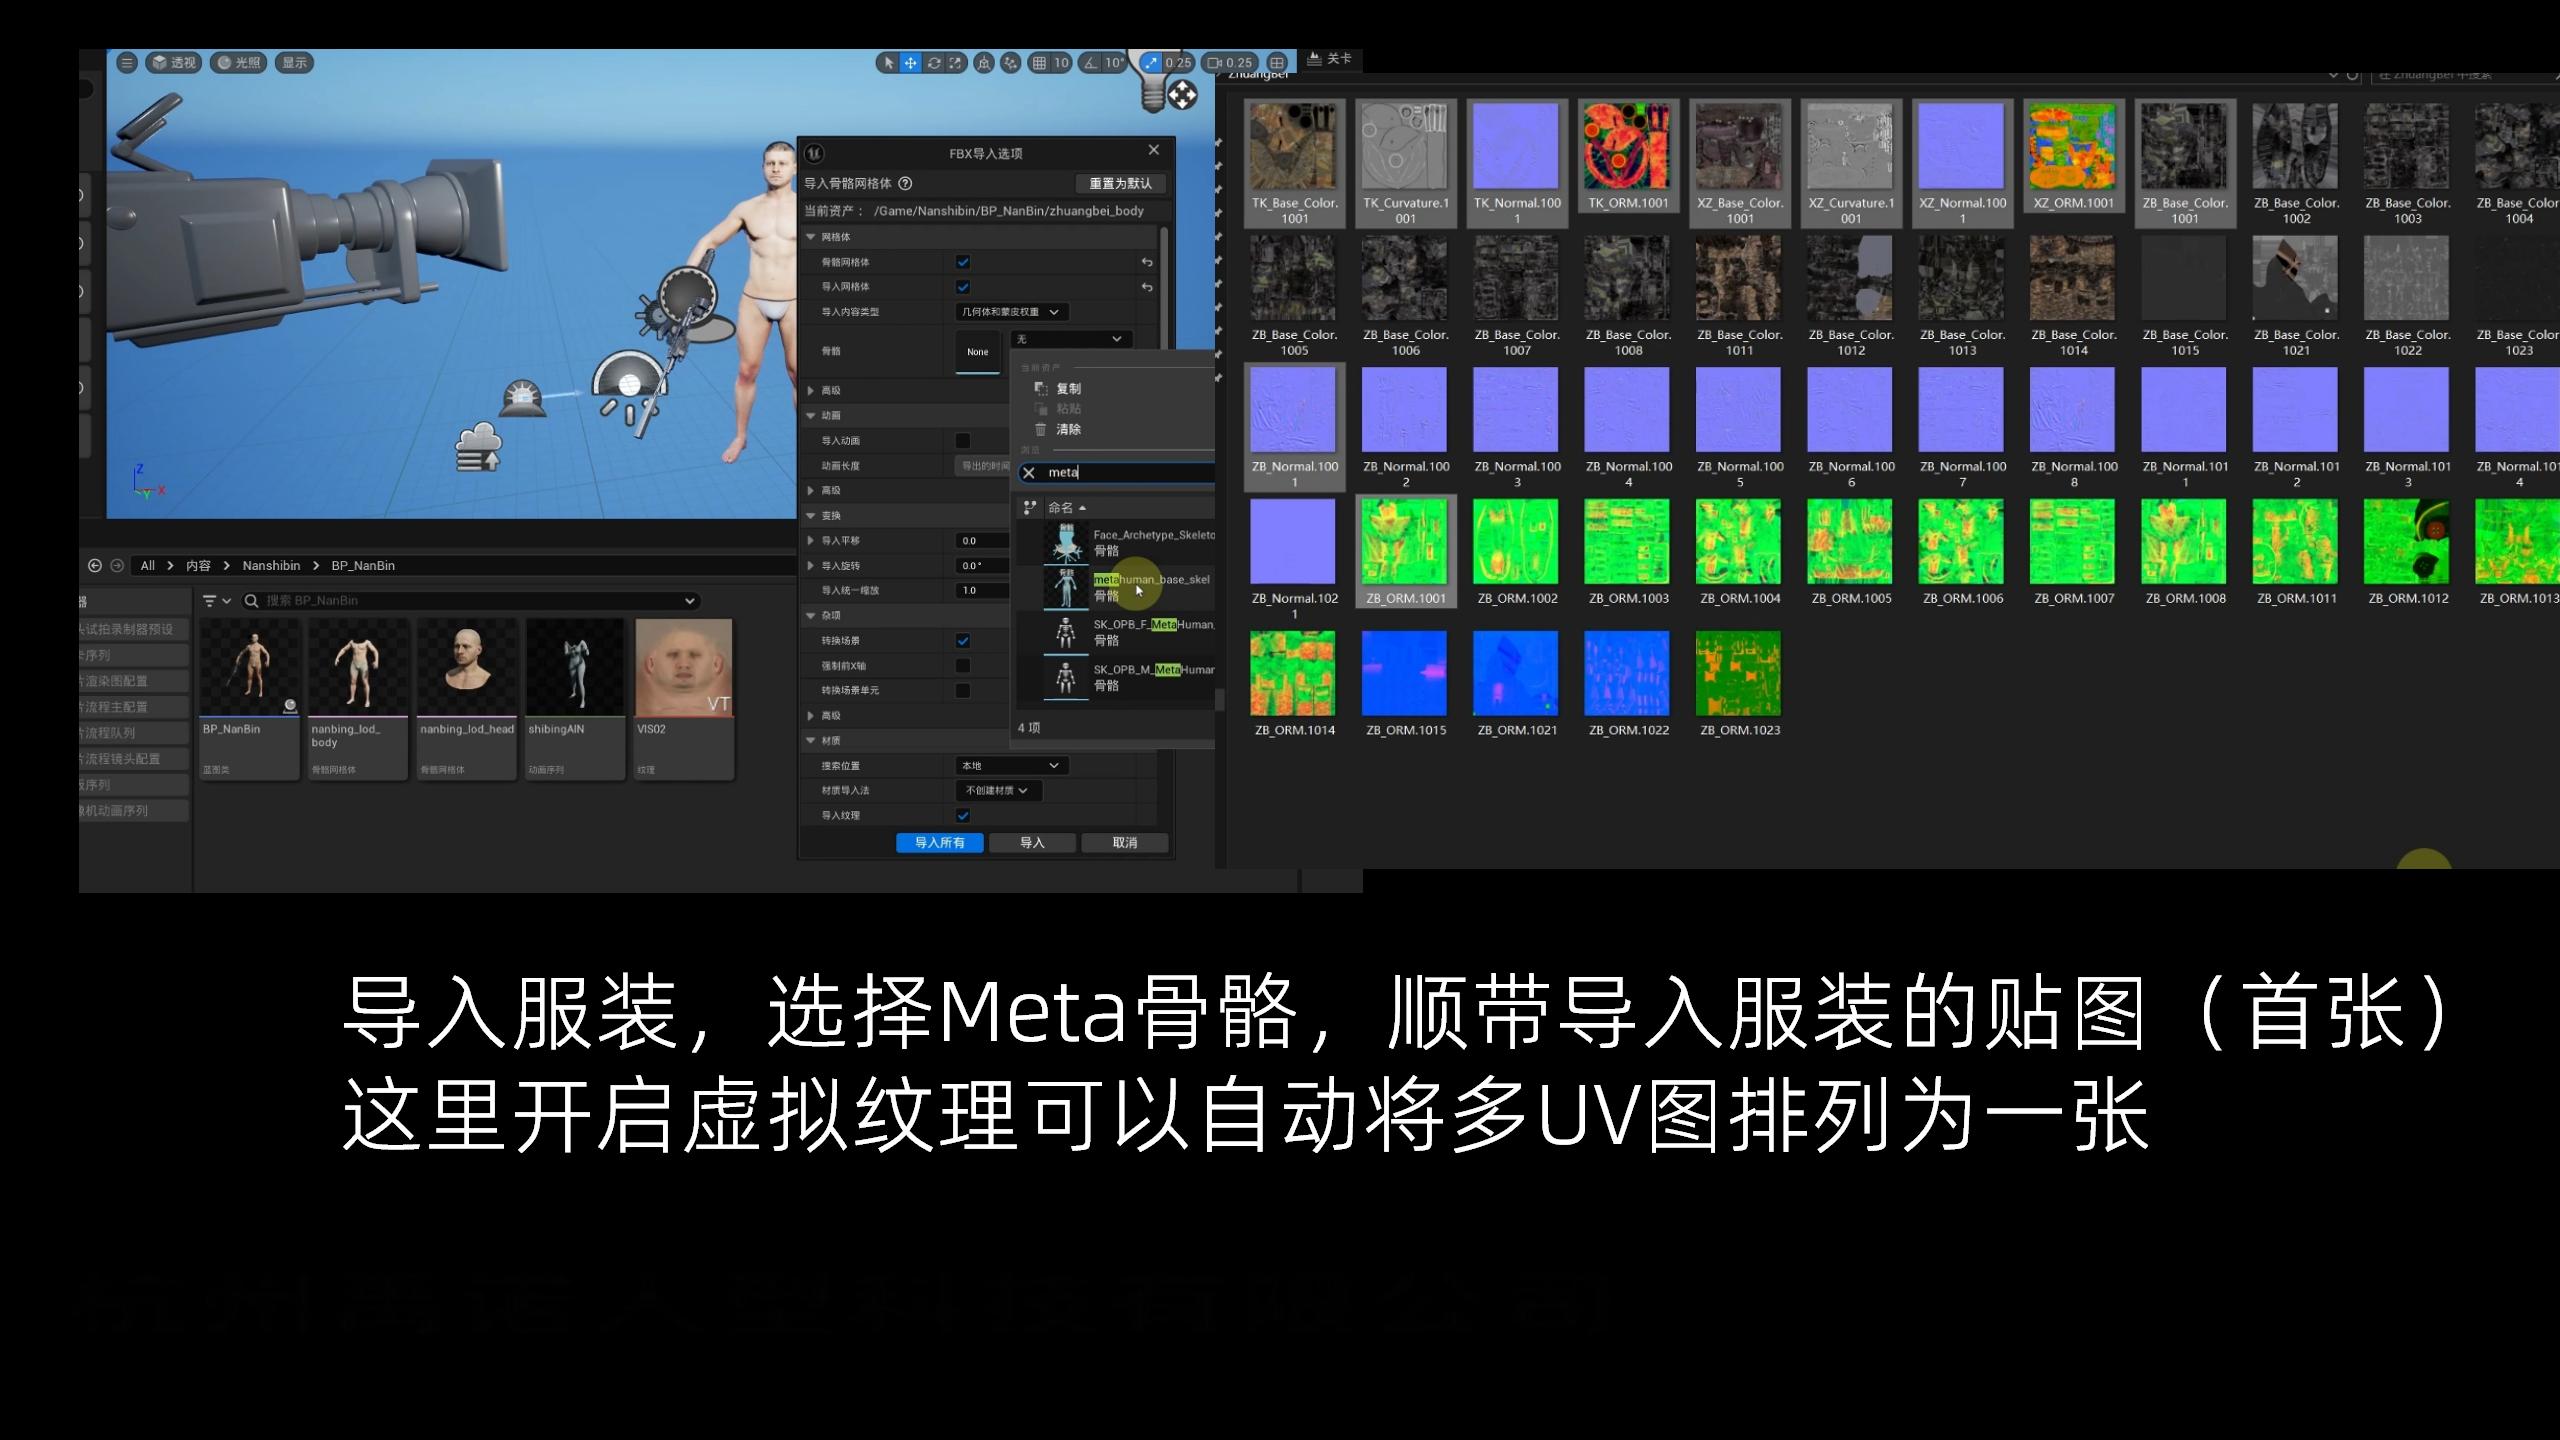Open the 搜索位置 dropdown showing 本地

[1011, 765]
